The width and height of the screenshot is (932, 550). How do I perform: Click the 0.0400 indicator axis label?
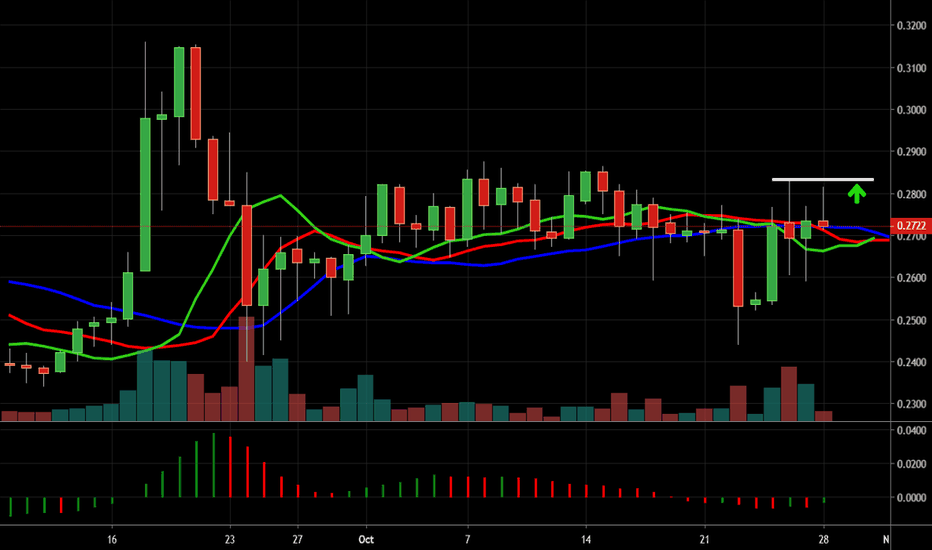tap(911, 430)
